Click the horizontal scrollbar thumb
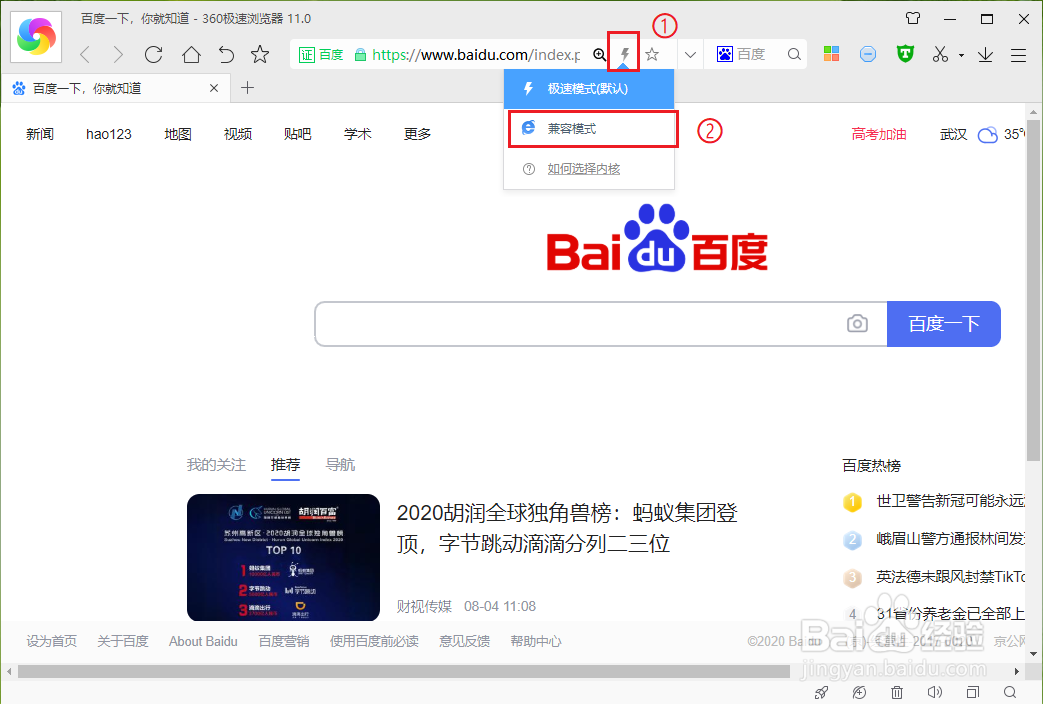This screenshot has height=704, width=1043. tap(404, 671)
